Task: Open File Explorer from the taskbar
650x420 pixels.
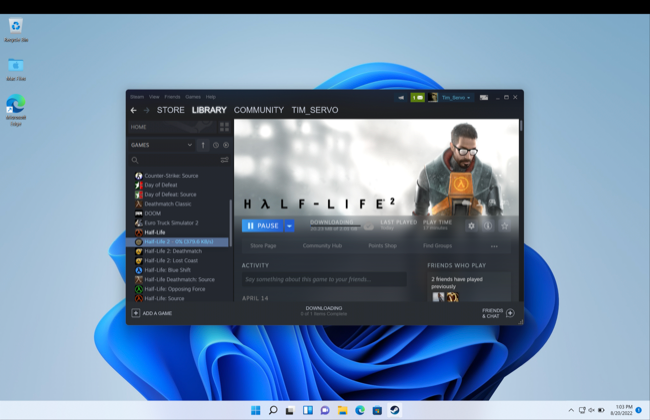Action: (342, 410)
